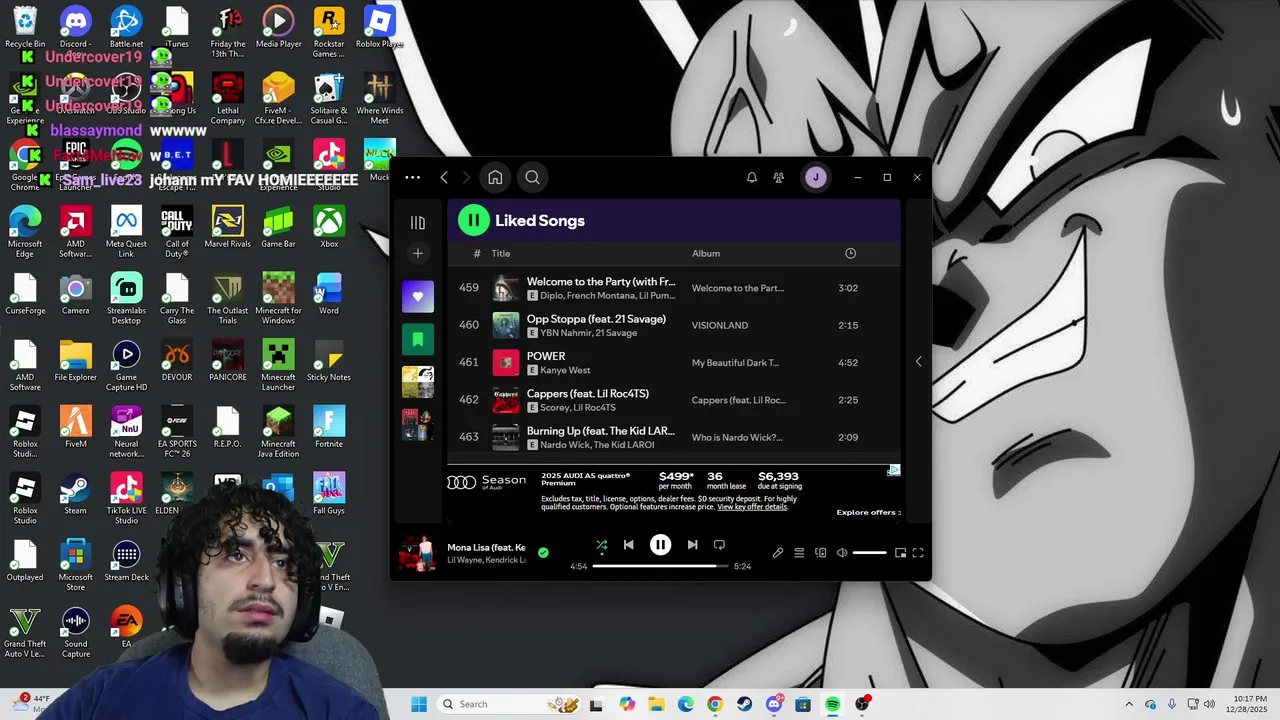Image resolution: width=1280 pixels, height=720 pixels.
Task: Open the green bookmark Your Episodes item
Action: coord(418,340)
